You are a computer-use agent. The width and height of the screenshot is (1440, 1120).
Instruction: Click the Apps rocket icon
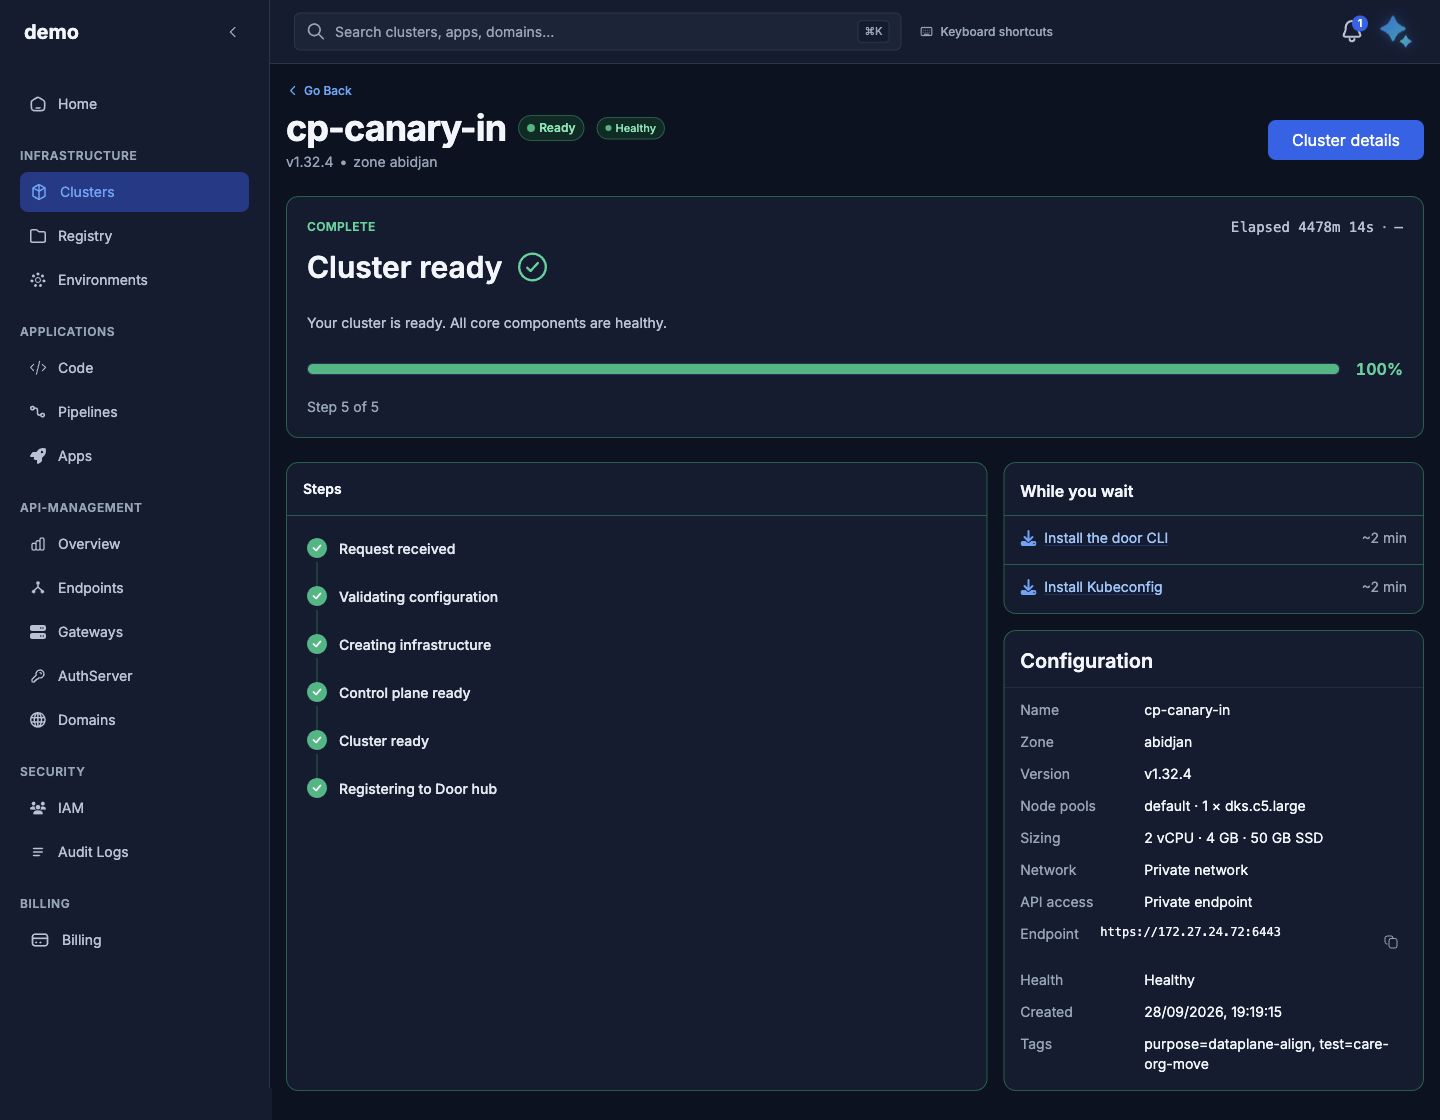click(38, 456)
